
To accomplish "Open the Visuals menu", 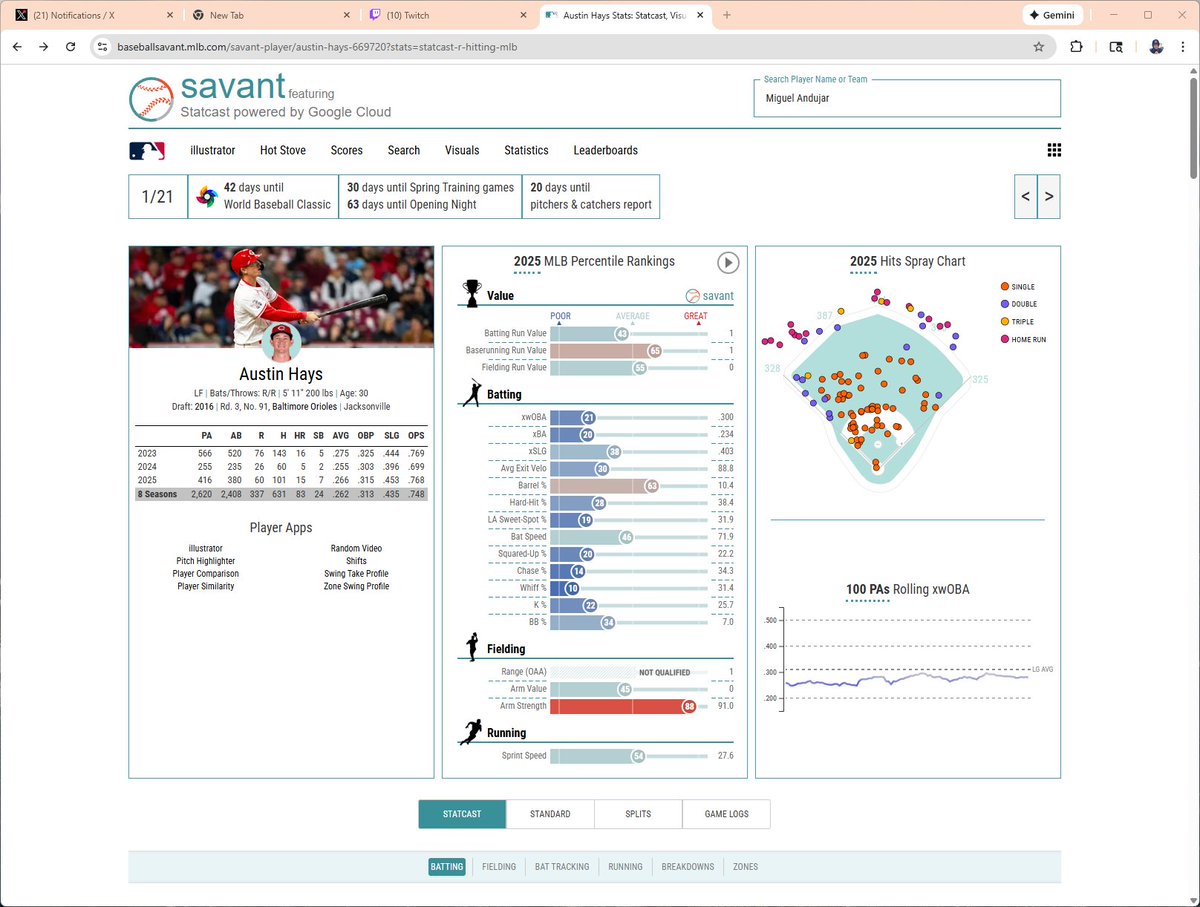I will pos(462,151).
